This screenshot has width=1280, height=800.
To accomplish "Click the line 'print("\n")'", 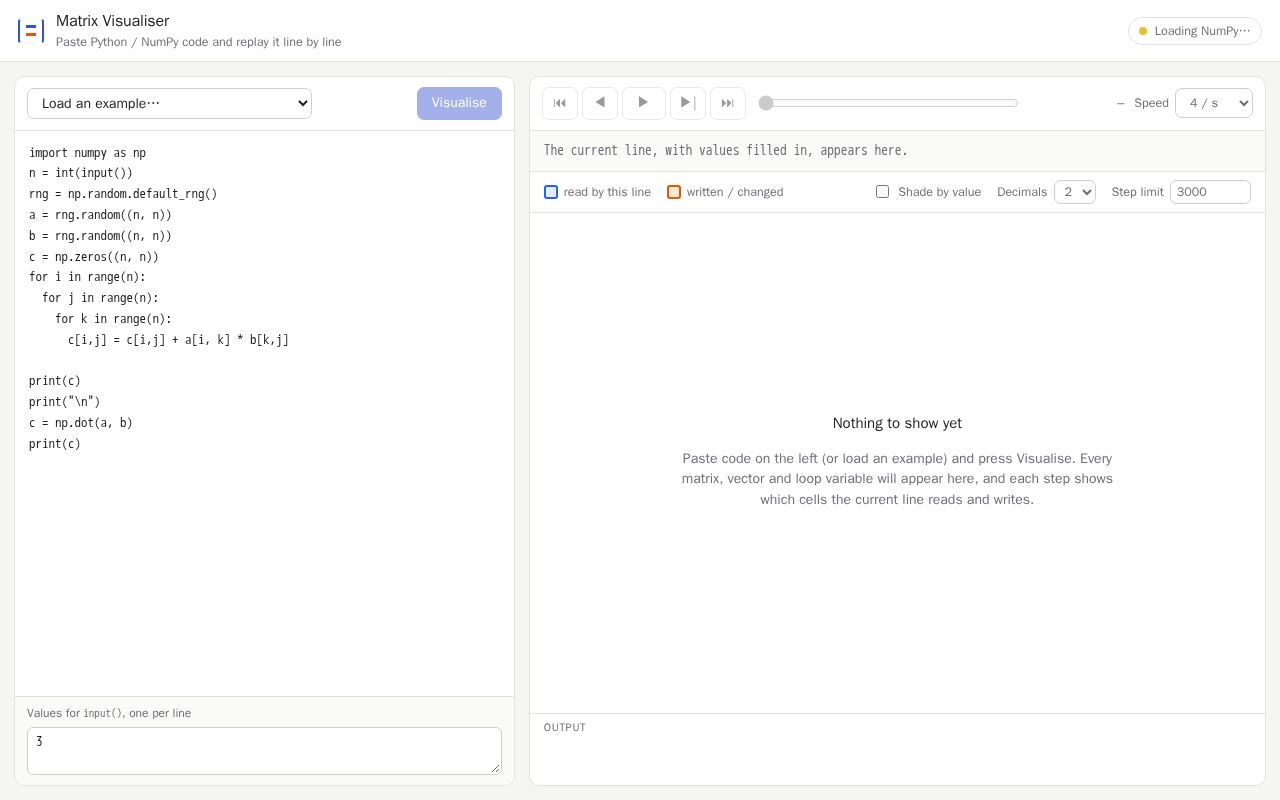I will (65, 402).
